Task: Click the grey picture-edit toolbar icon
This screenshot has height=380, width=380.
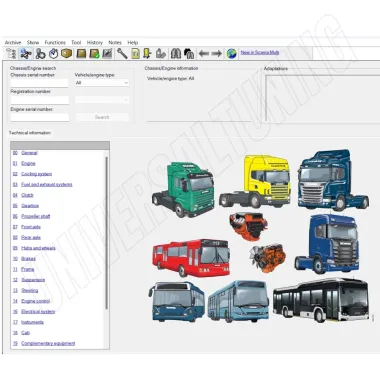Action: 107,53
